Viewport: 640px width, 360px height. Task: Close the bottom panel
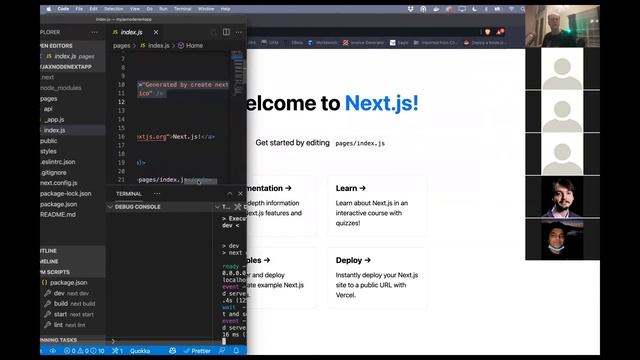[240, 193]
